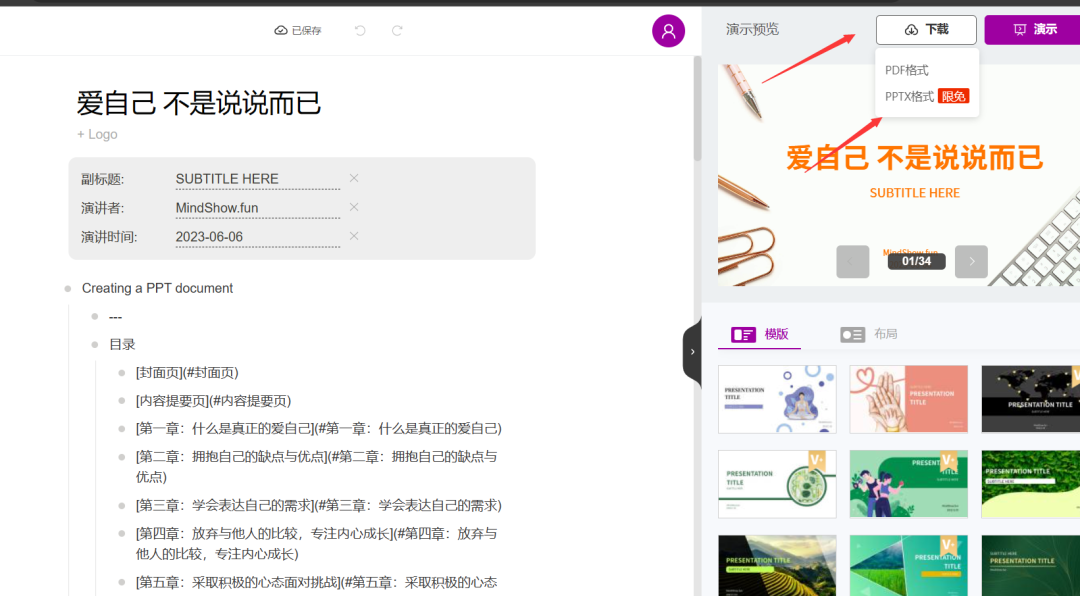Click the previous slide arrow in the preview
The height and width of the screenshot is (596, 1080).
852,261
